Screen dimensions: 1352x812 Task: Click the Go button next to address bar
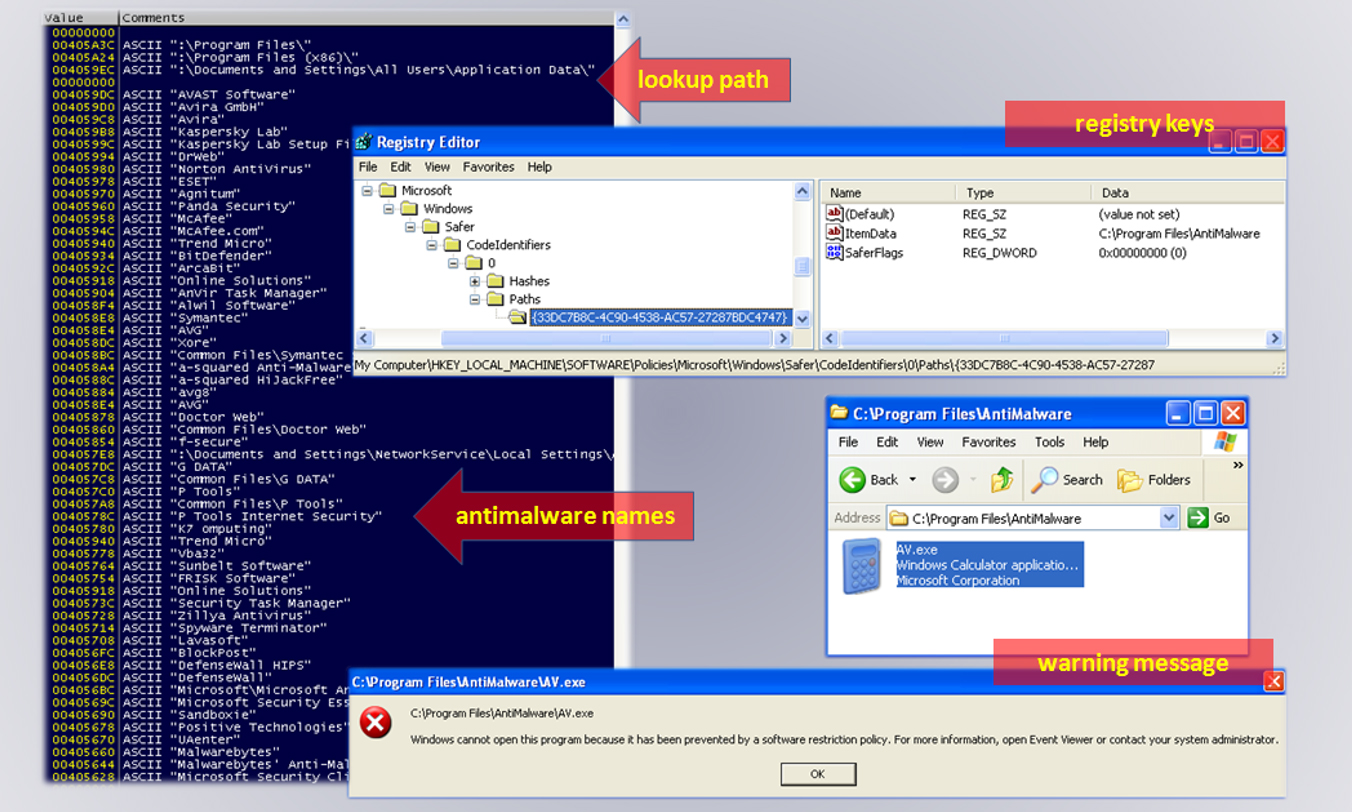1208,518
